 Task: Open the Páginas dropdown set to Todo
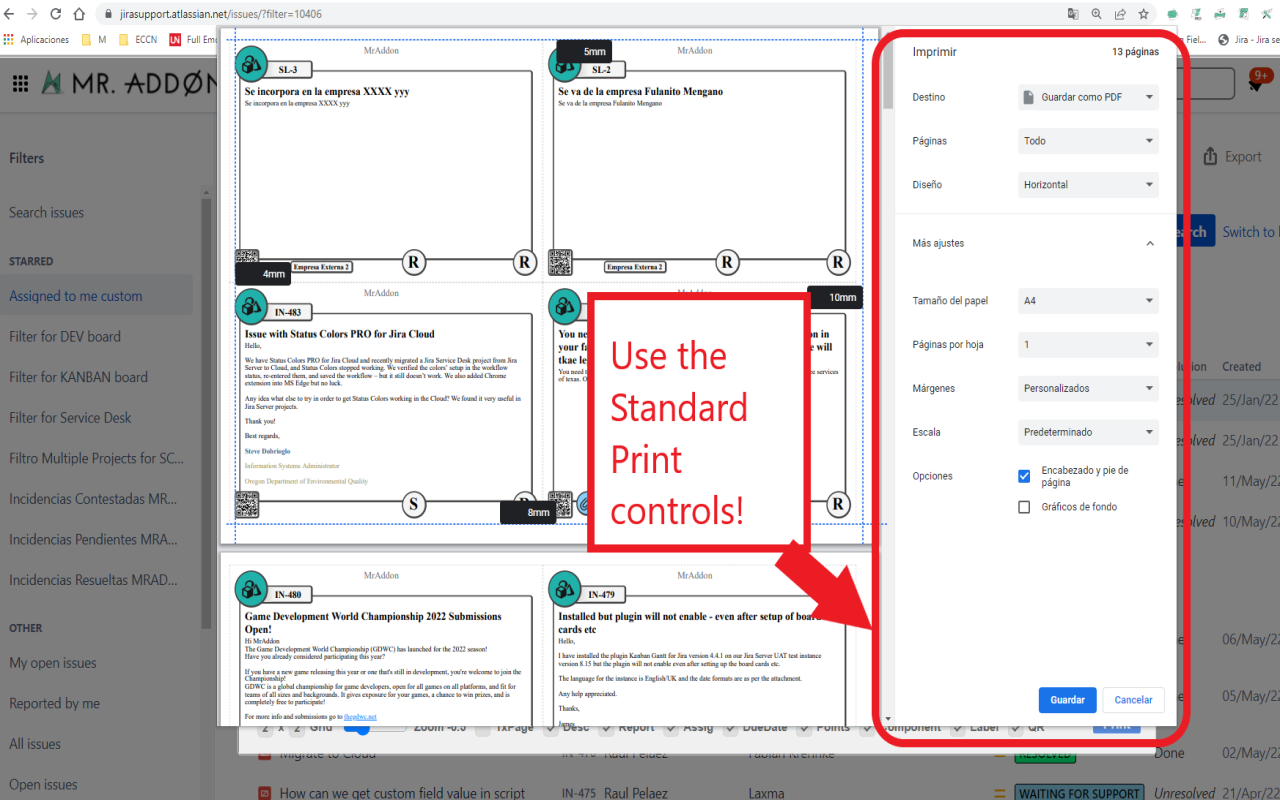coord(1088,141)
